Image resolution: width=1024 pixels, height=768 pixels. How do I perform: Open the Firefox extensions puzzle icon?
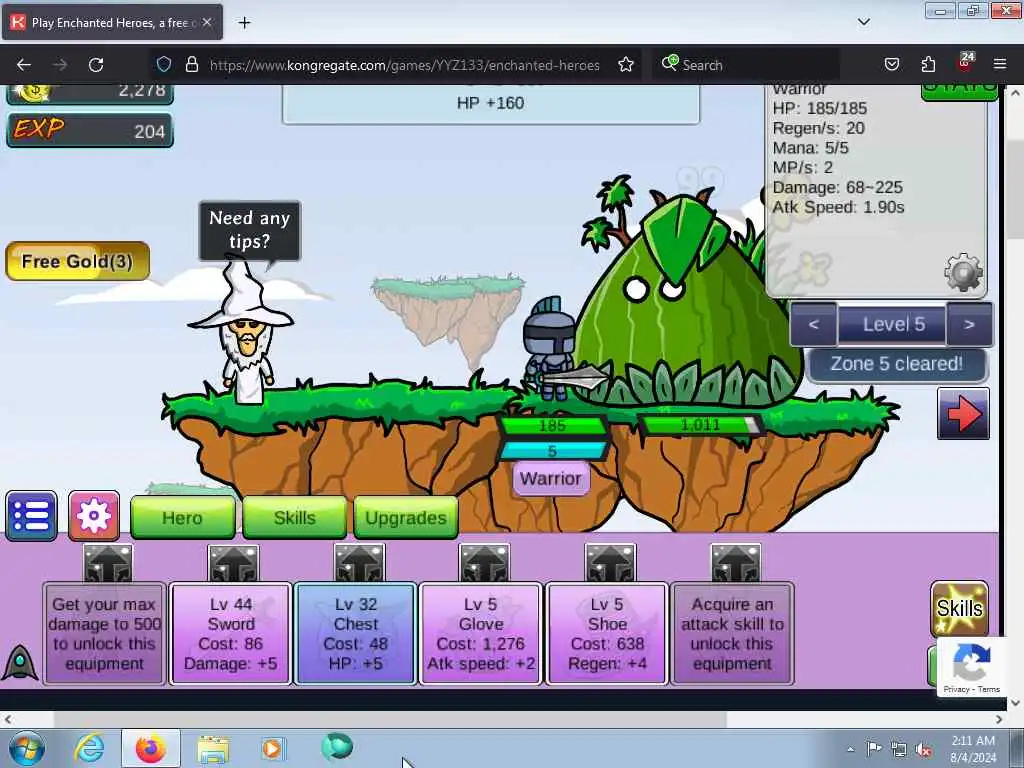(x=928, y=65)
